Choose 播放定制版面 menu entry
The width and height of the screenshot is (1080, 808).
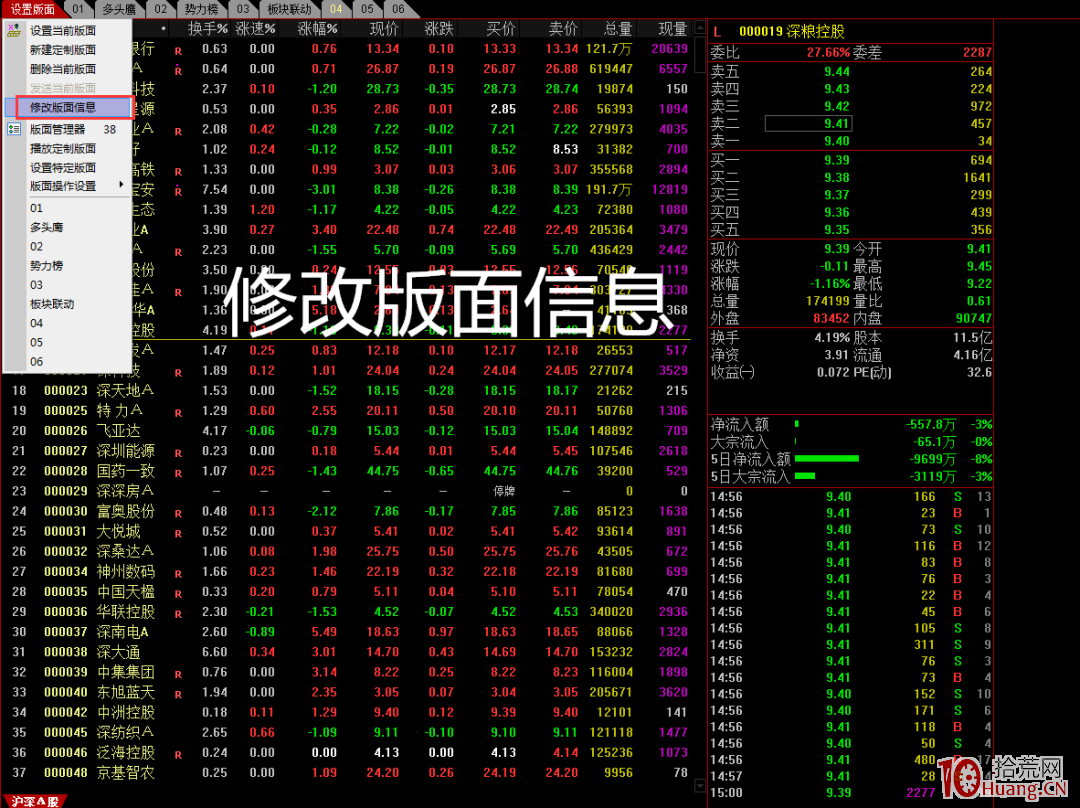coord(63,148)
